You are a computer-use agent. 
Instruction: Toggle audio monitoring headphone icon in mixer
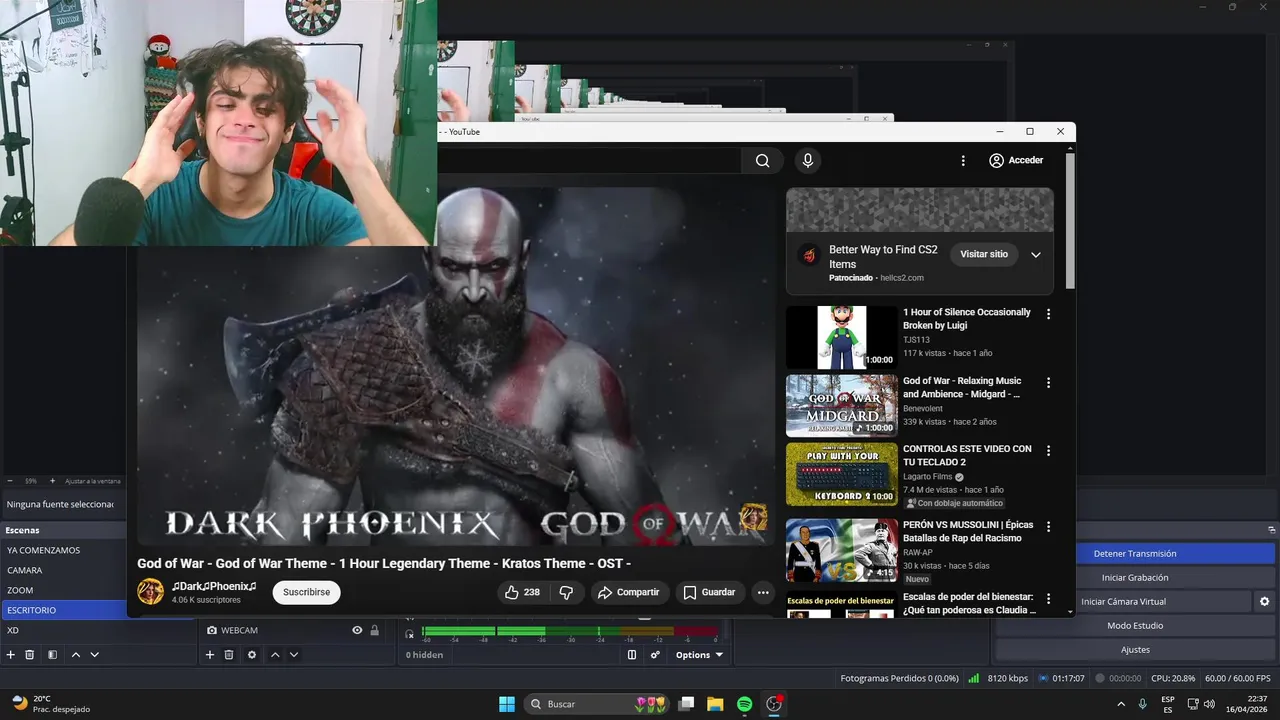tap(409, 634)
